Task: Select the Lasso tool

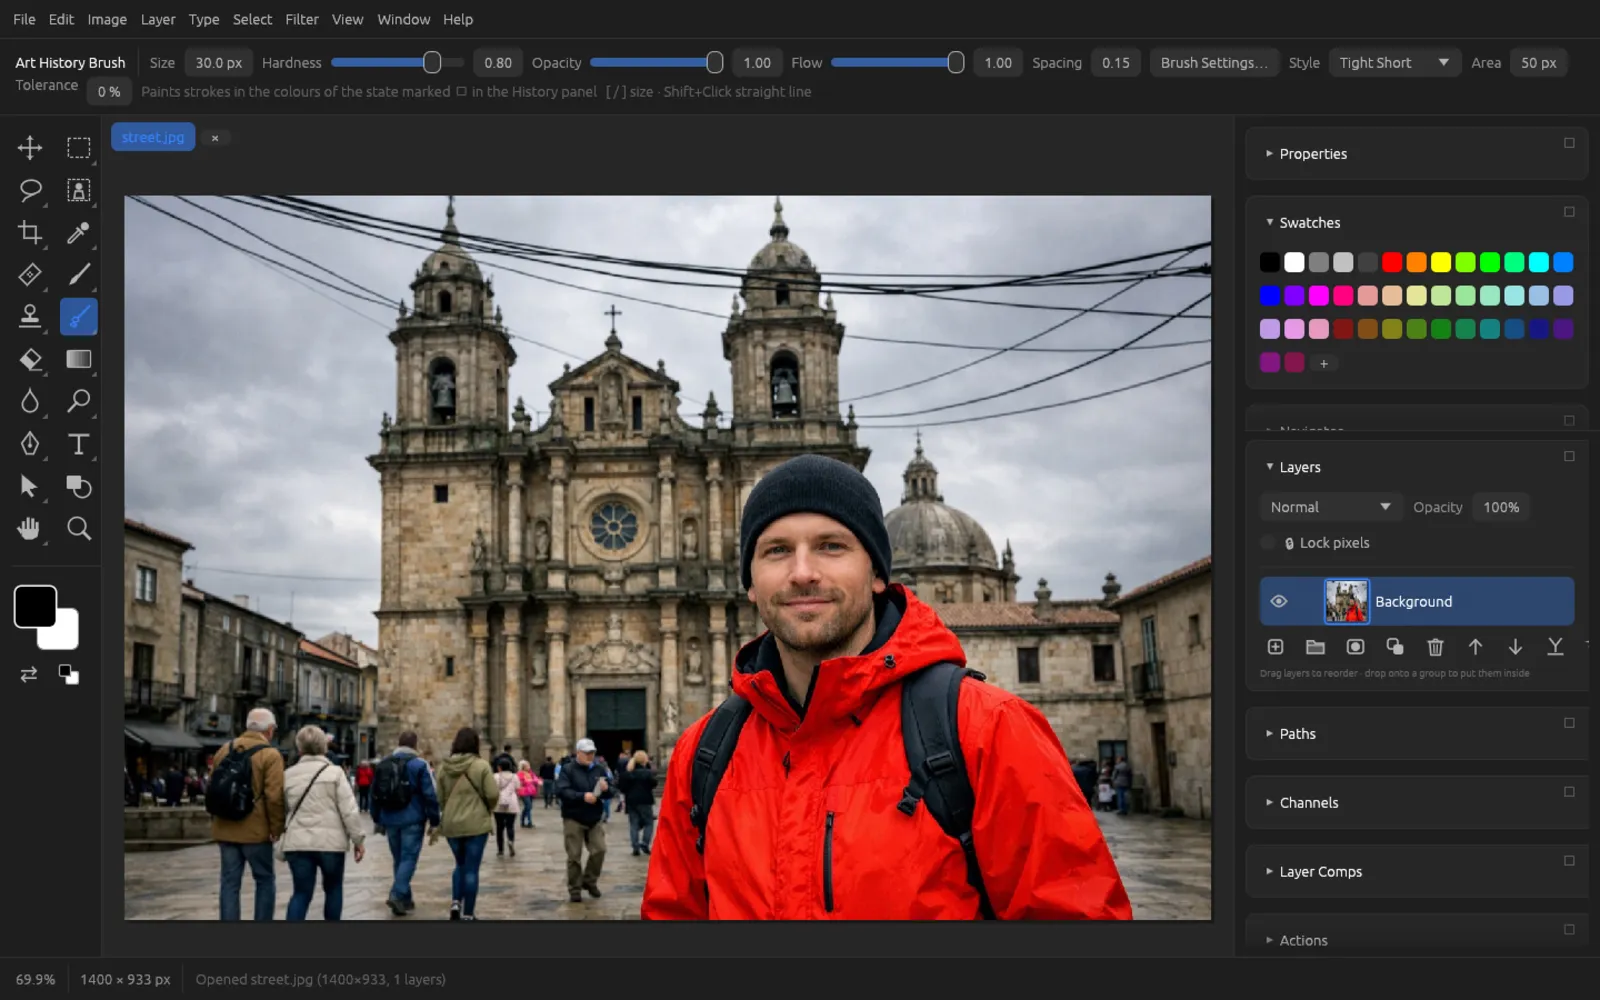Action: [30, 190]
